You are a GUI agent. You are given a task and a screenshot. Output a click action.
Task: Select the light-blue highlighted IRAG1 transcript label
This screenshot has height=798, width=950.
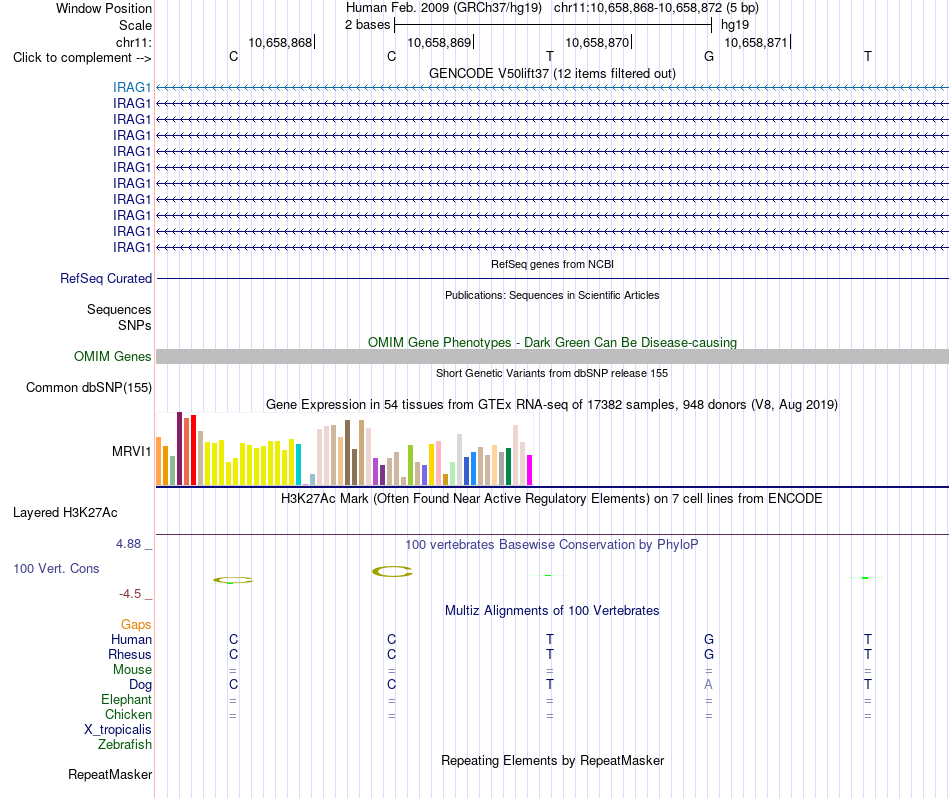pyautogui.click(x=132, y=87)
